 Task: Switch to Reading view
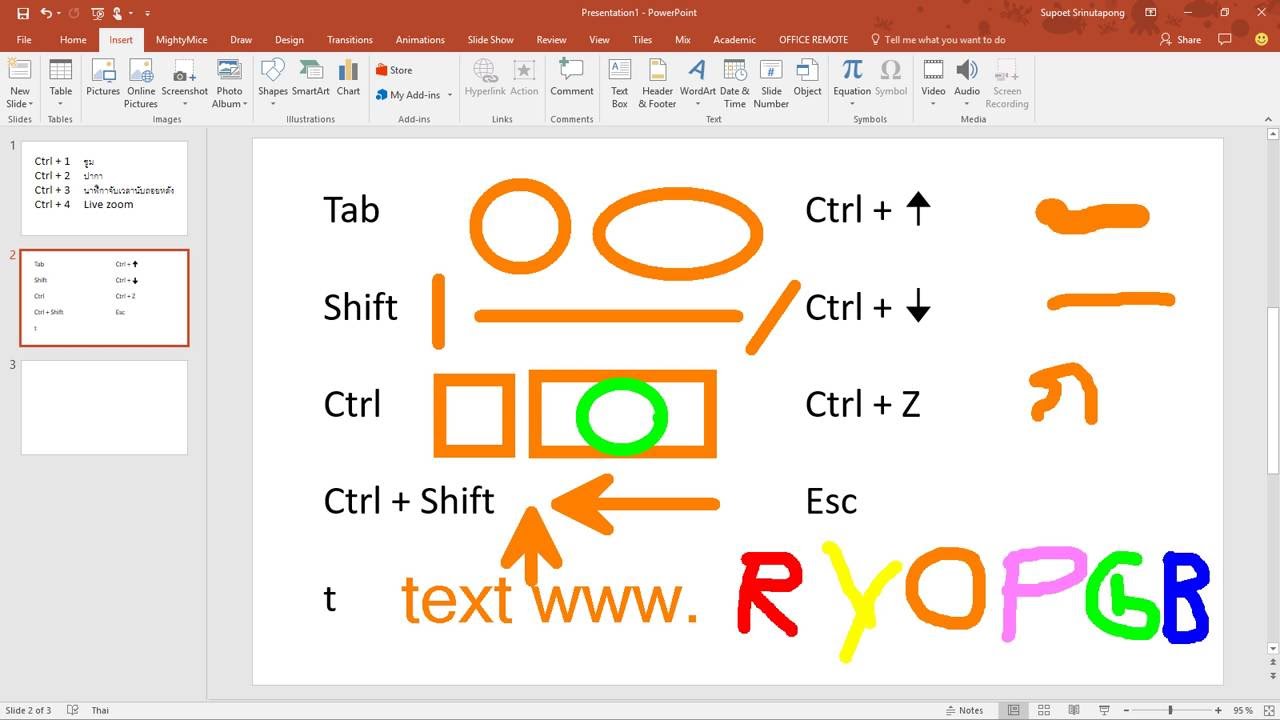tap(1073, 710)
